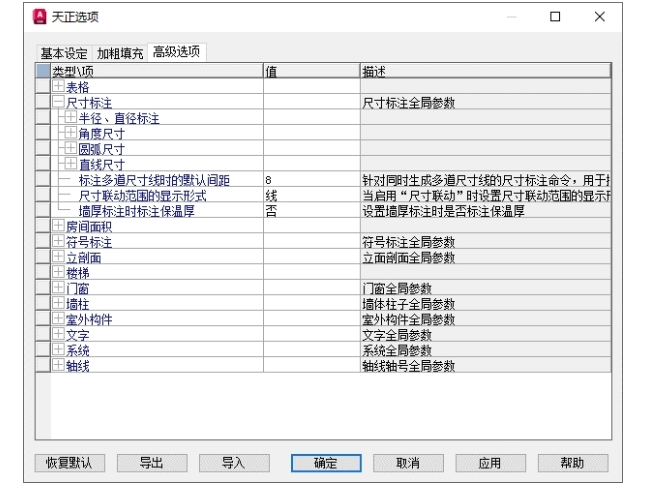Click the 类型\项 column header
652x489 pixels.
pos(157,71)
